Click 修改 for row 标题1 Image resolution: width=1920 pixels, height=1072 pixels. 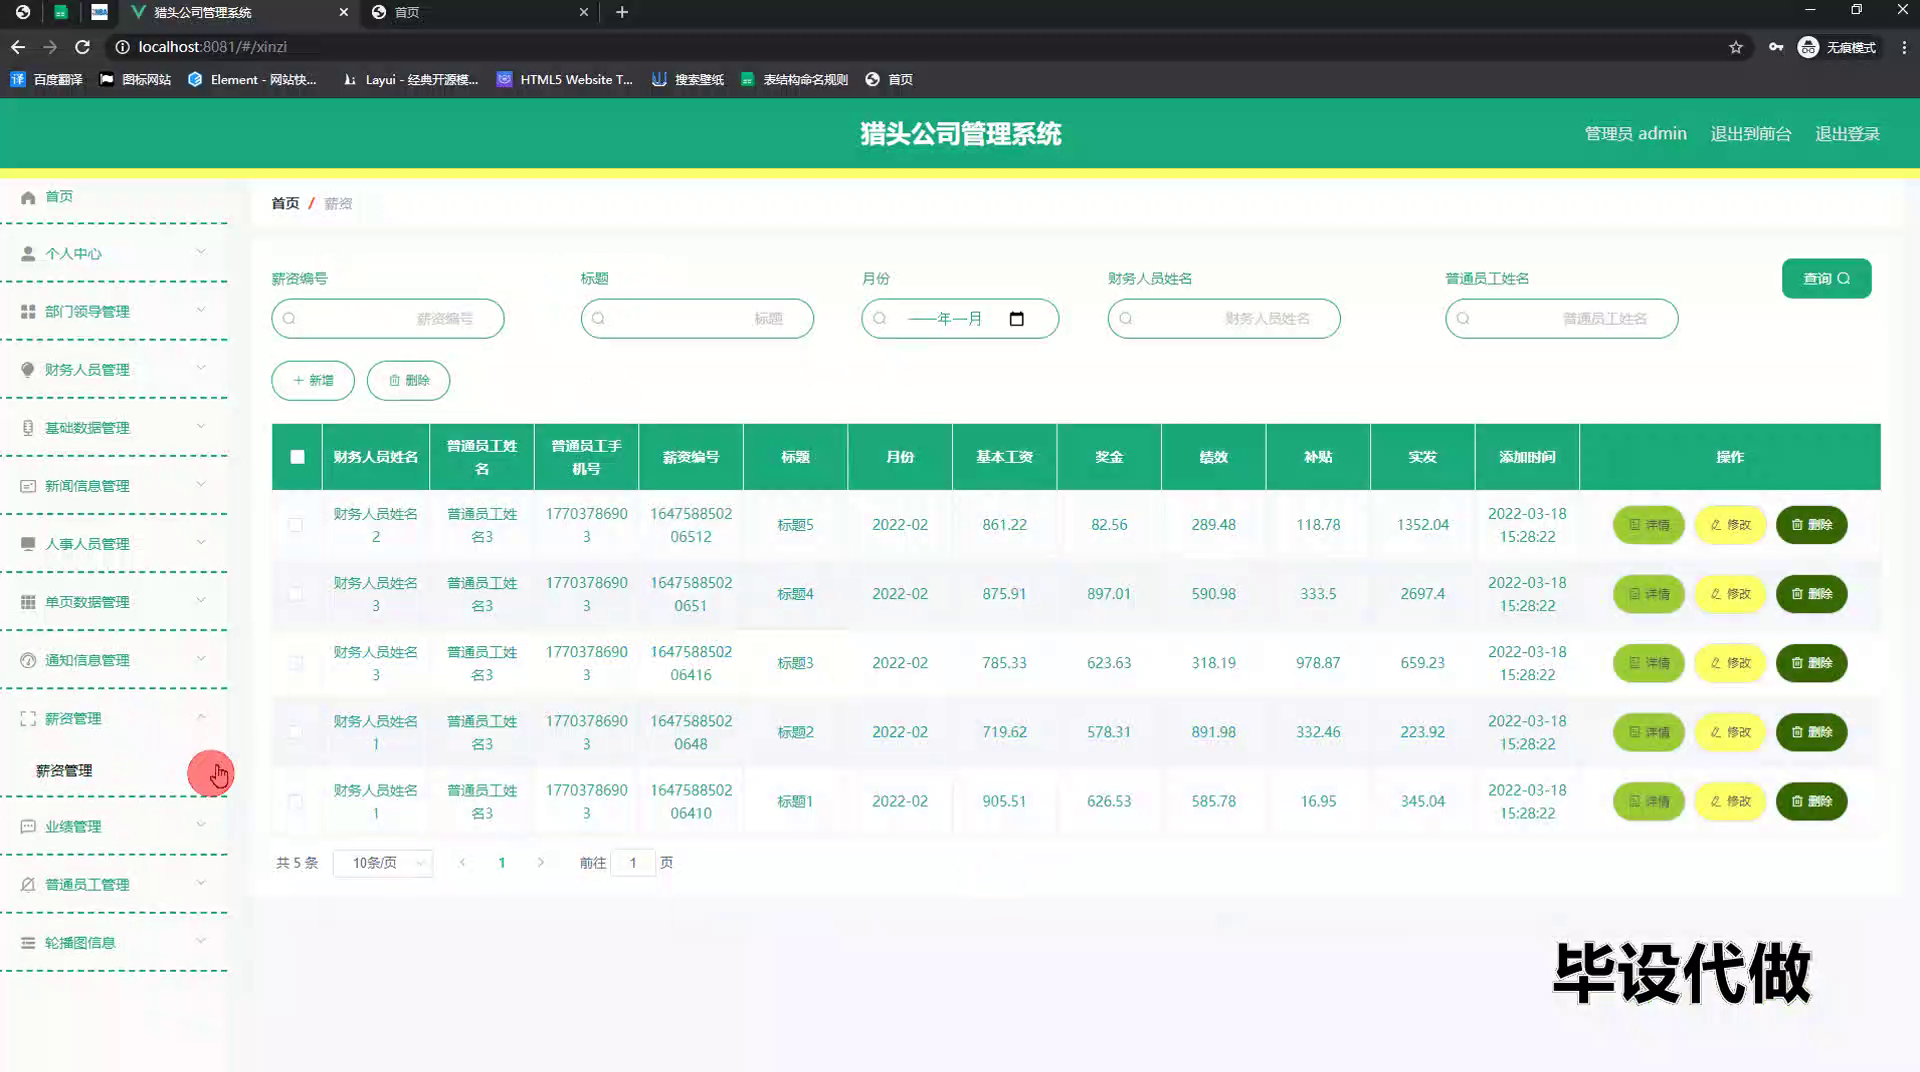1730,801
